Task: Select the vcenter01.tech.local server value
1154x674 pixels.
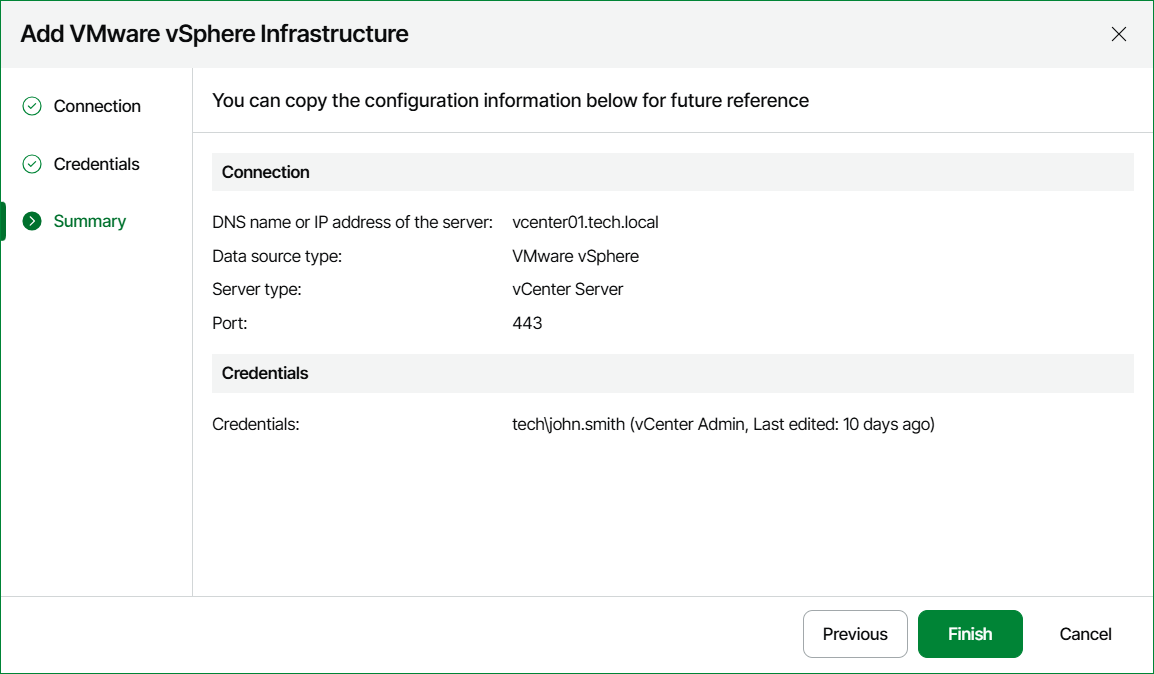Action: (585, 222)
